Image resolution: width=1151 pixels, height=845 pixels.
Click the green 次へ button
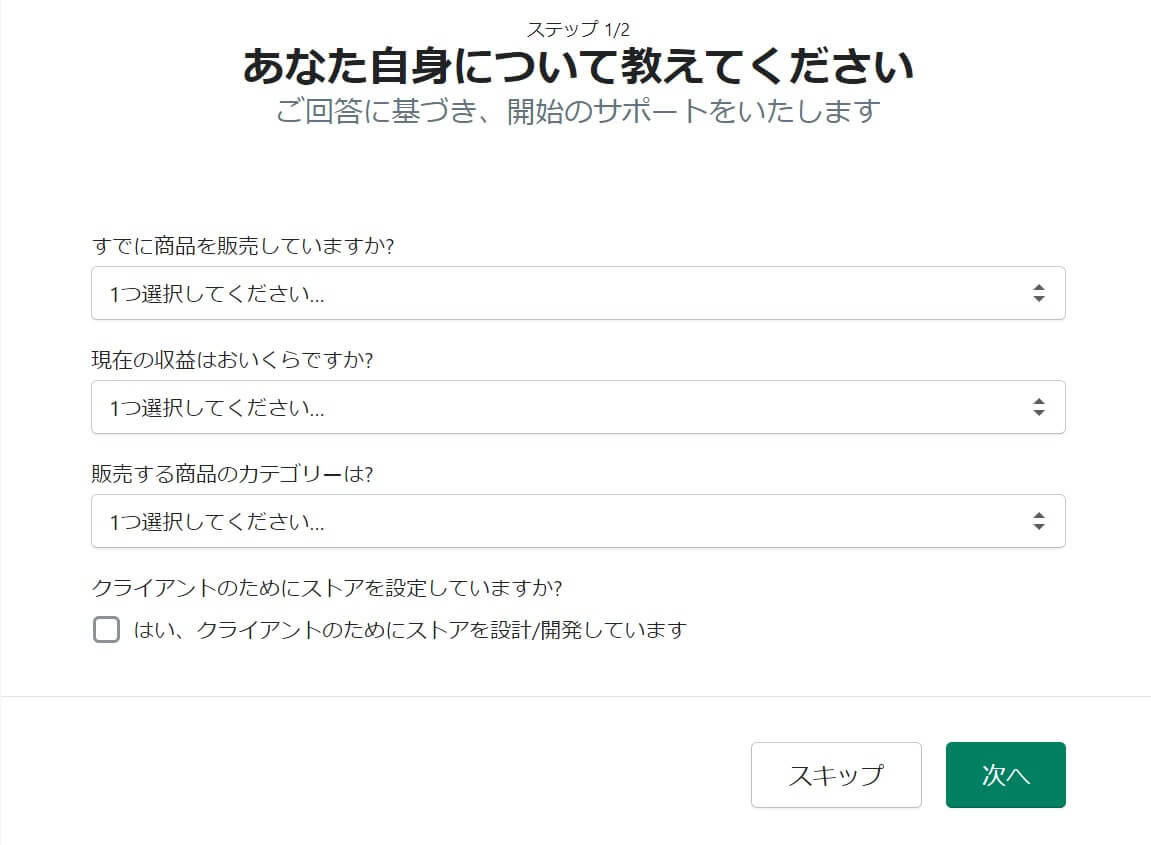click(1005, 775)
